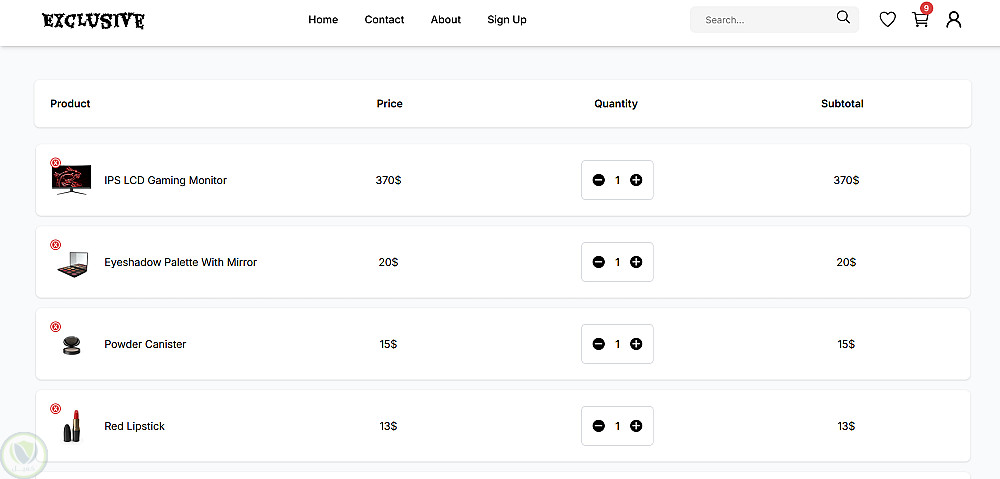Select the Sign Up link
The height and width of the screenshot is (479, 1000).
[x=507, y=20]
